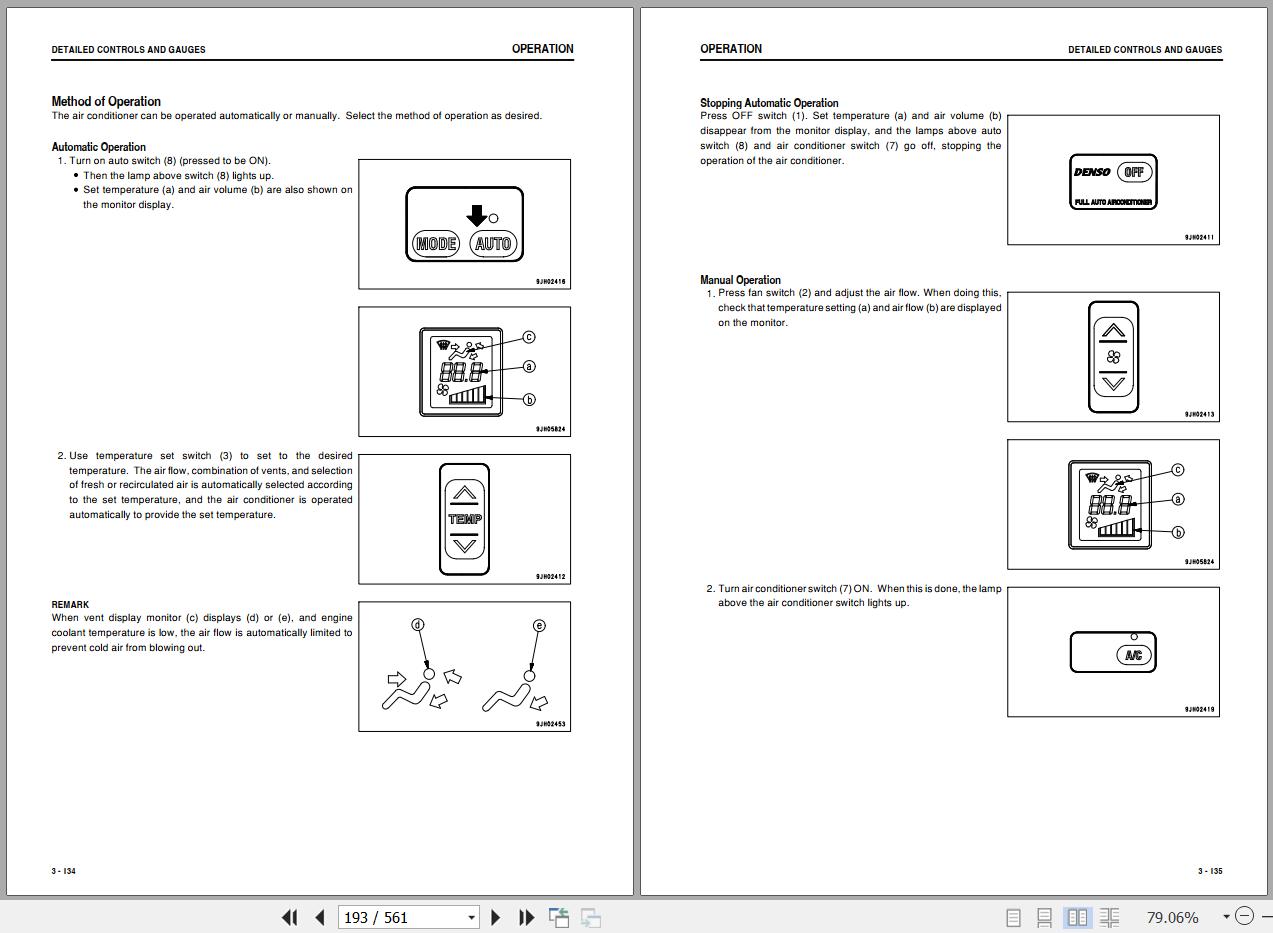1273x933 pixels.
Task: Click the right page 'DETAILED CONTROLS AND GAUGES' header
Action: [x=1145, y=49]
